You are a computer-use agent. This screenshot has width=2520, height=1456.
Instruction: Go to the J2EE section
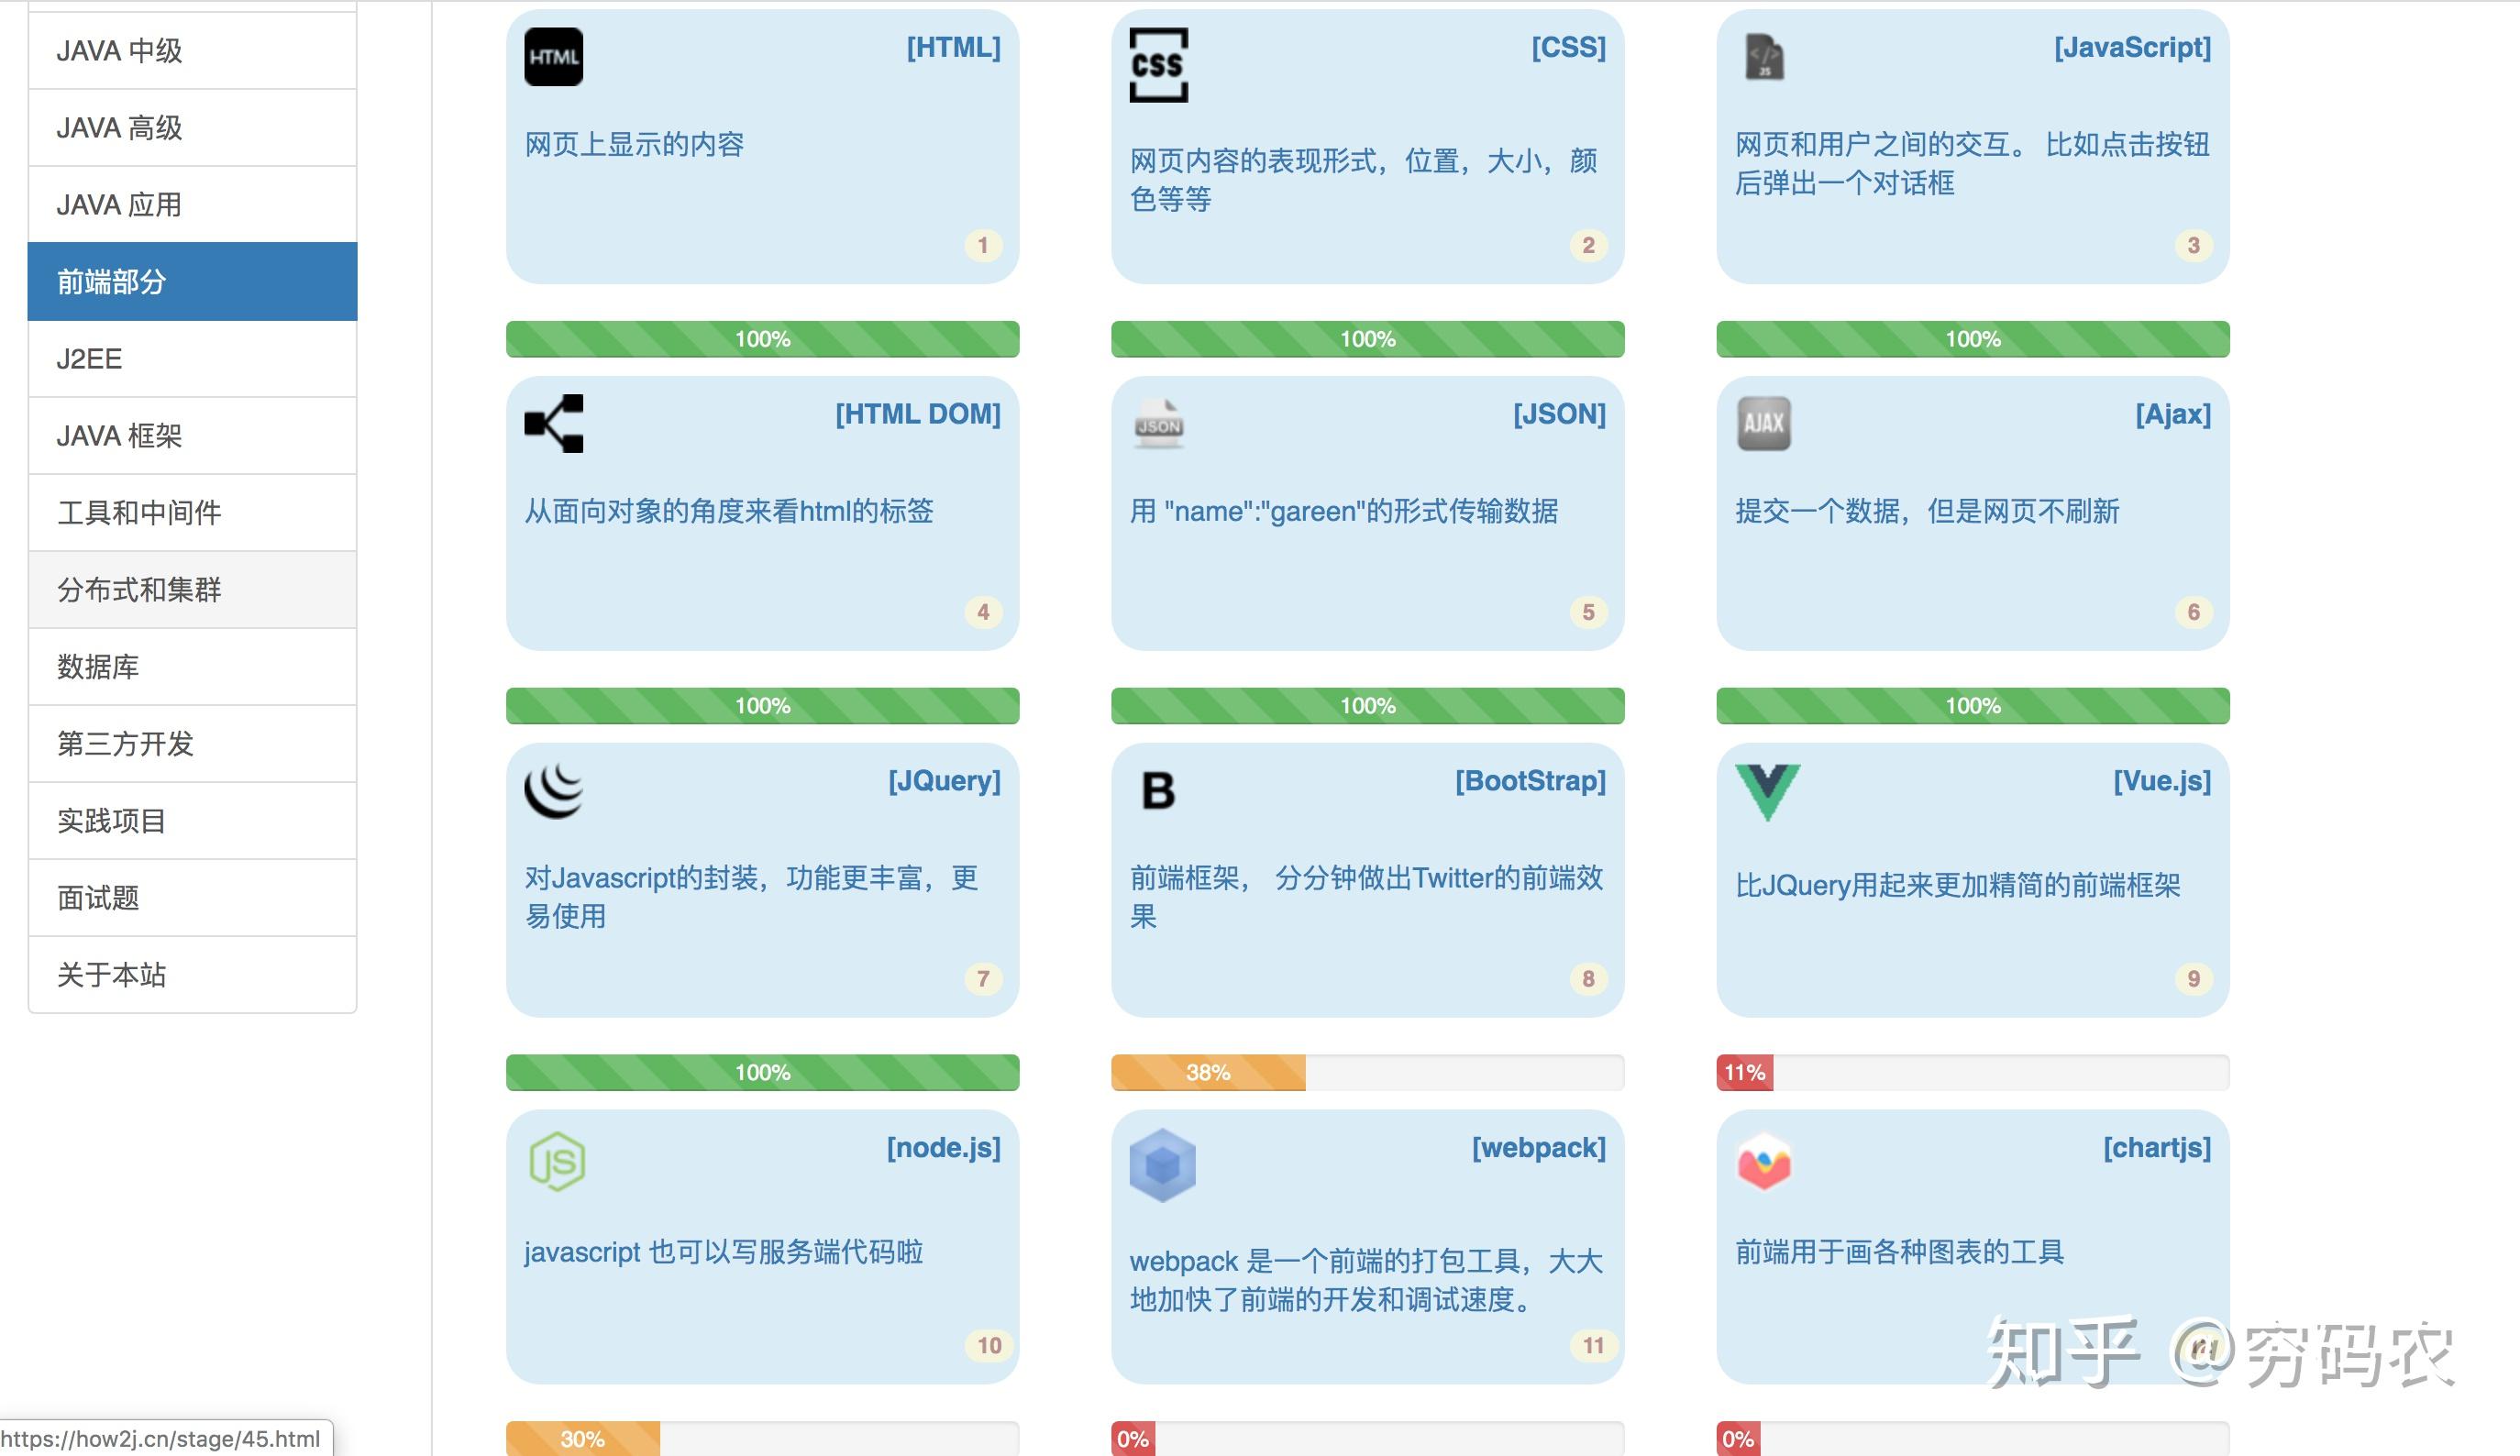point(192,358)
